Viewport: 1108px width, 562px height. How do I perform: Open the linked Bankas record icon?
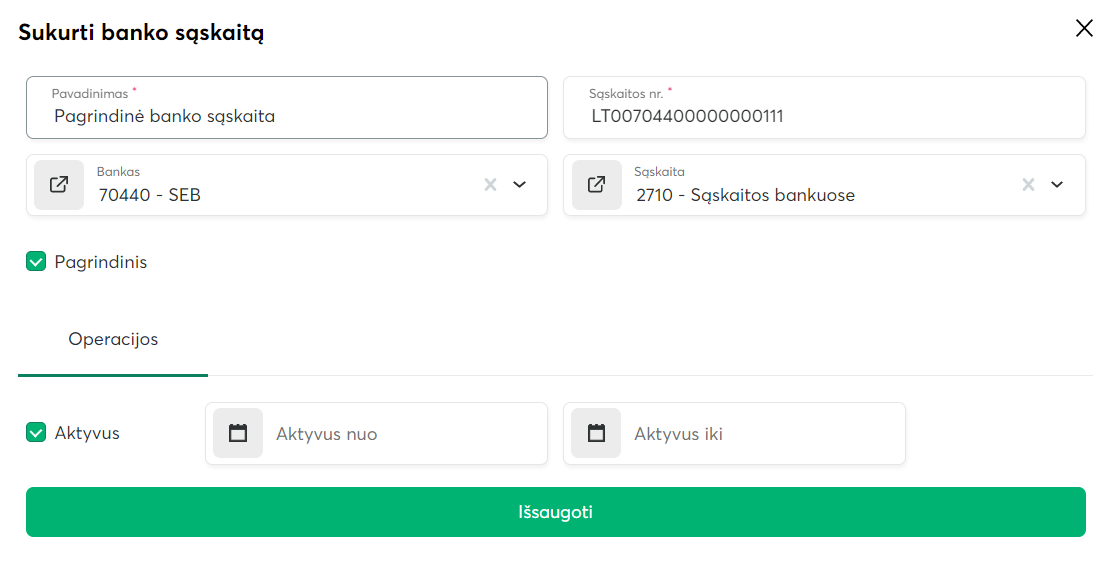point(59,185)
